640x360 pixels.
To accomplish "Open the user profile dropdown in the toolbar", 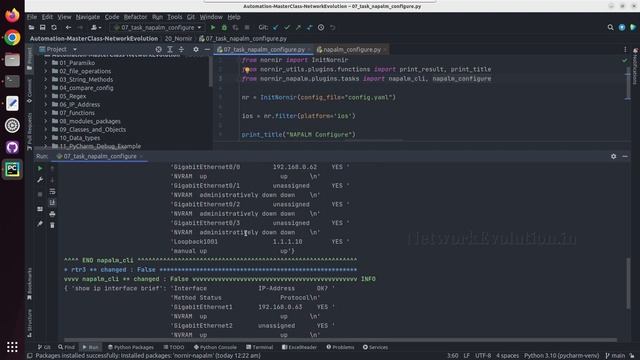I will pyautogui.click(x=96, y=27).
